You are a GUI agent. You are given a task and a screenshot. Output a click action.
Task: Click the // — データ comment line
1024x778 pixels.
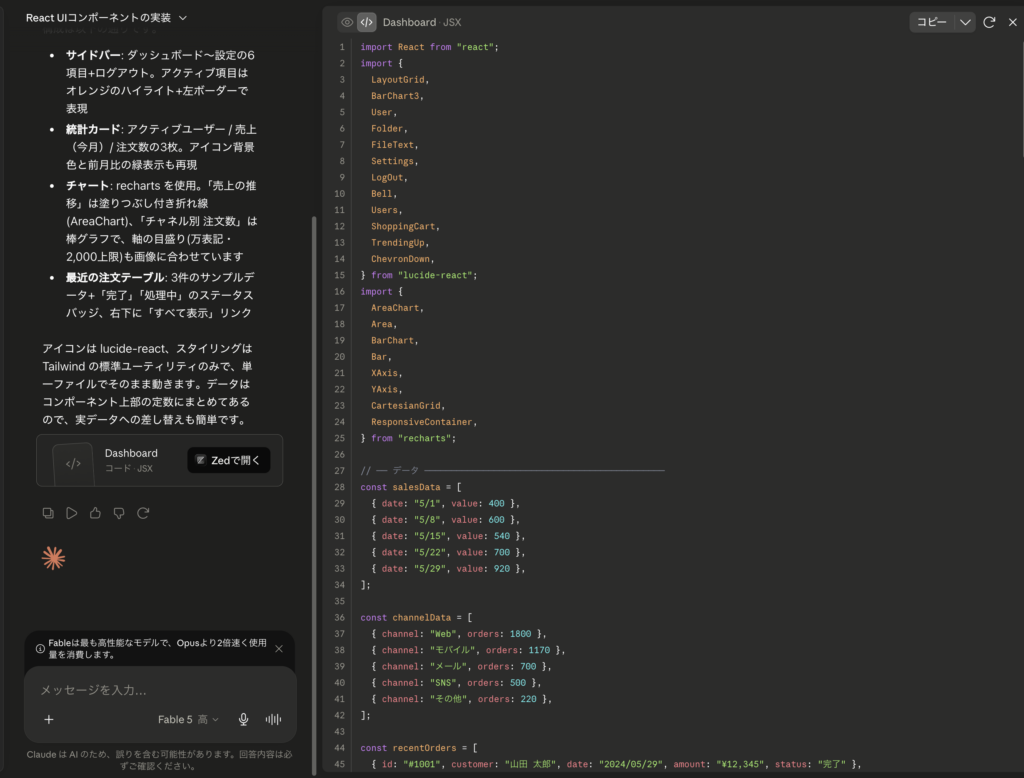[512, 471]
